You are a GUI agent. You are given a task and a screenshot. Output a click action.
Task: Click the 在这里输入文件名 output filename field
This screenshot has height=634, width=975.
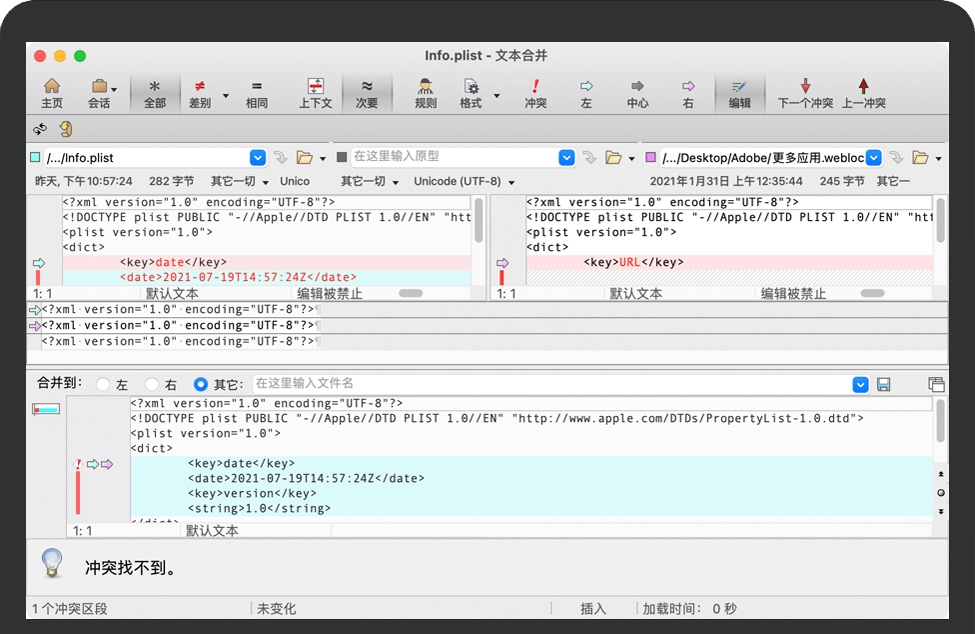pos(550,384)
